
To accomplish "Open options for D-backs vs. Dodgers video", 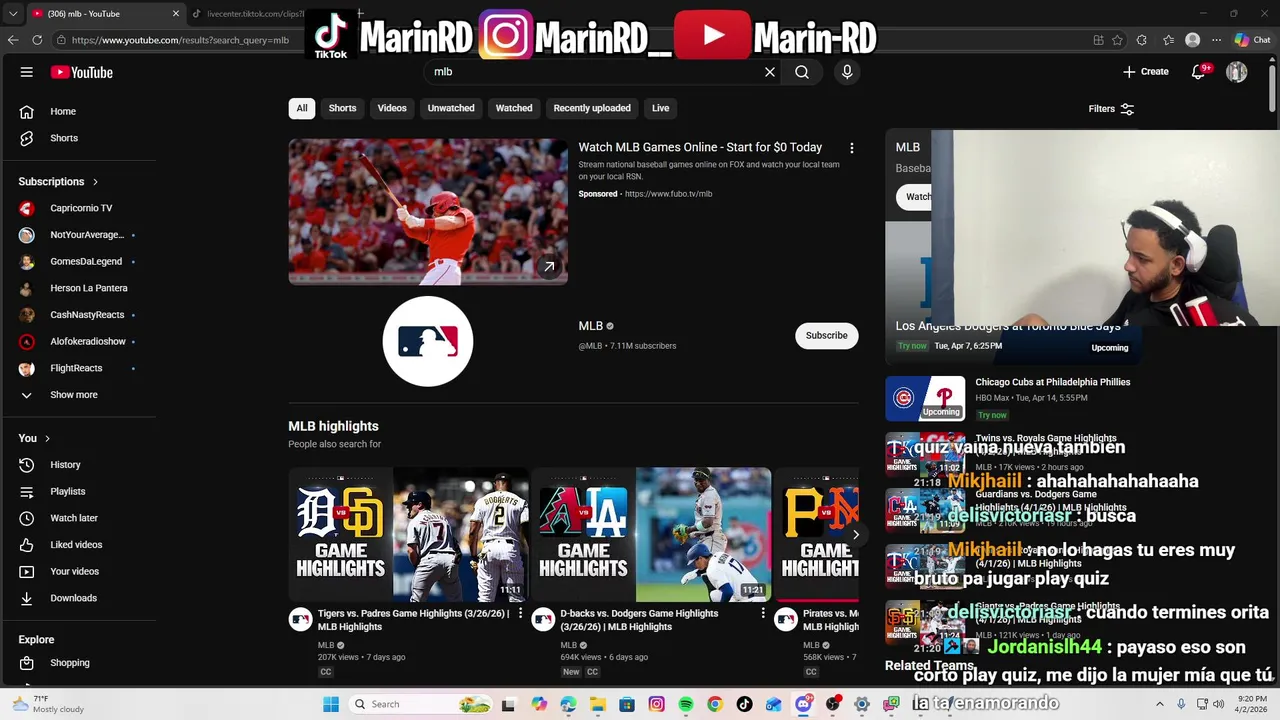I will tap(763, 613).
